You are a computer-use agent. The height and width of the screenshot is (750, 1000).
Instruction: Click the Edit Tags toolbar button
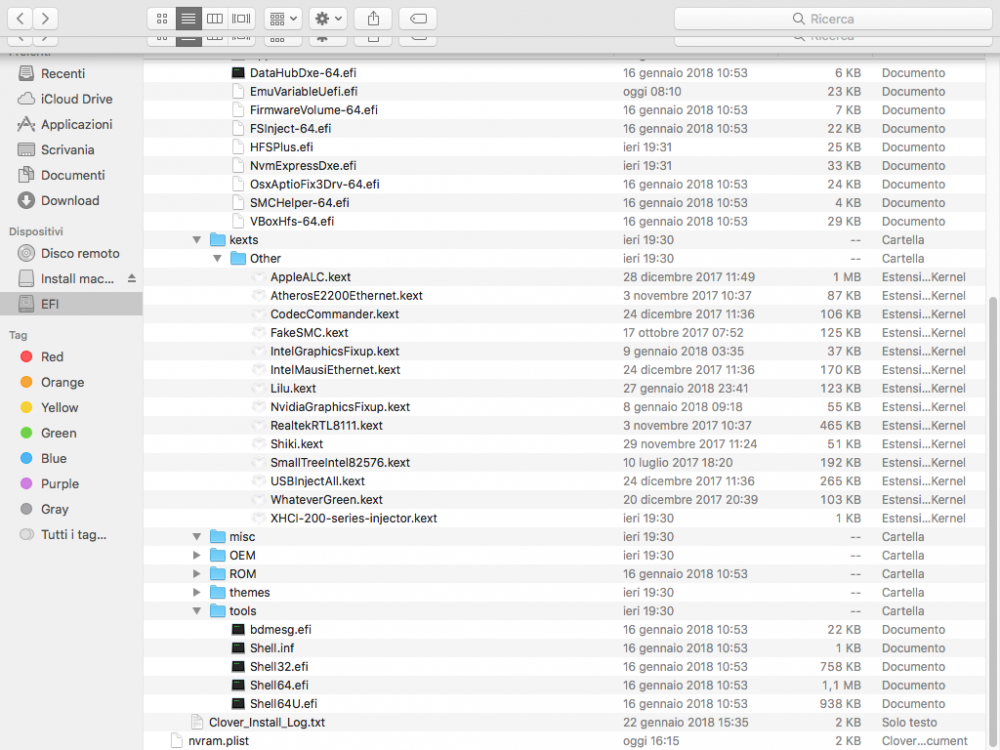click(x=418, y=18)
